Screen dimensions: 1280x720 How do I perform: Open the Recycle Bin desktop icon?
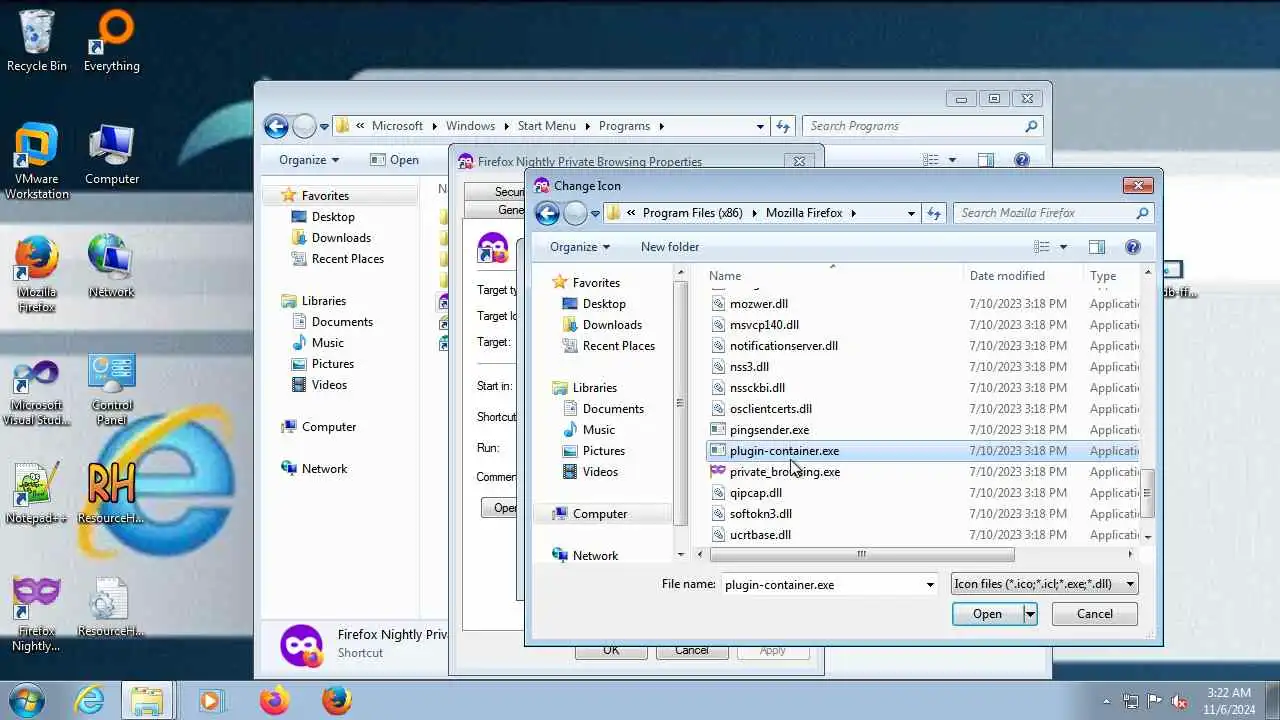point(36,40)
